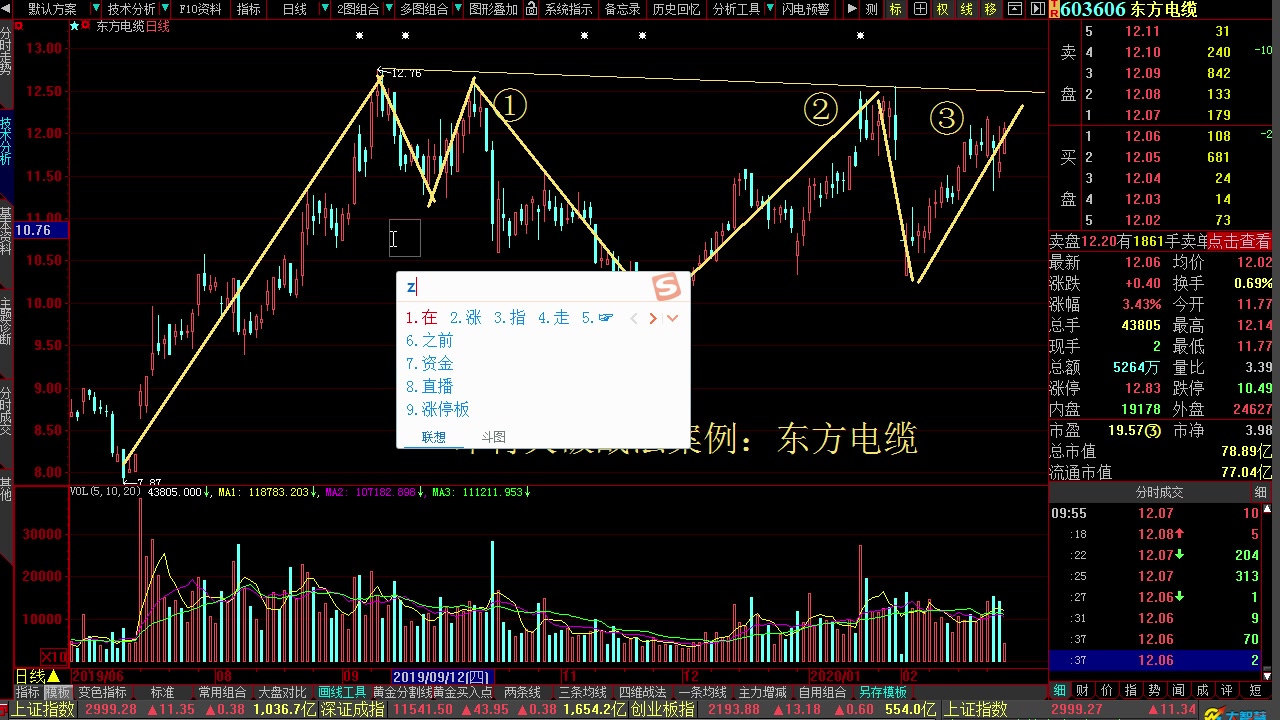The width and height of the screenshot is (1280, 720).
Task: Click the 细 button beside 分时成交 header
Action: [1261, 492]
